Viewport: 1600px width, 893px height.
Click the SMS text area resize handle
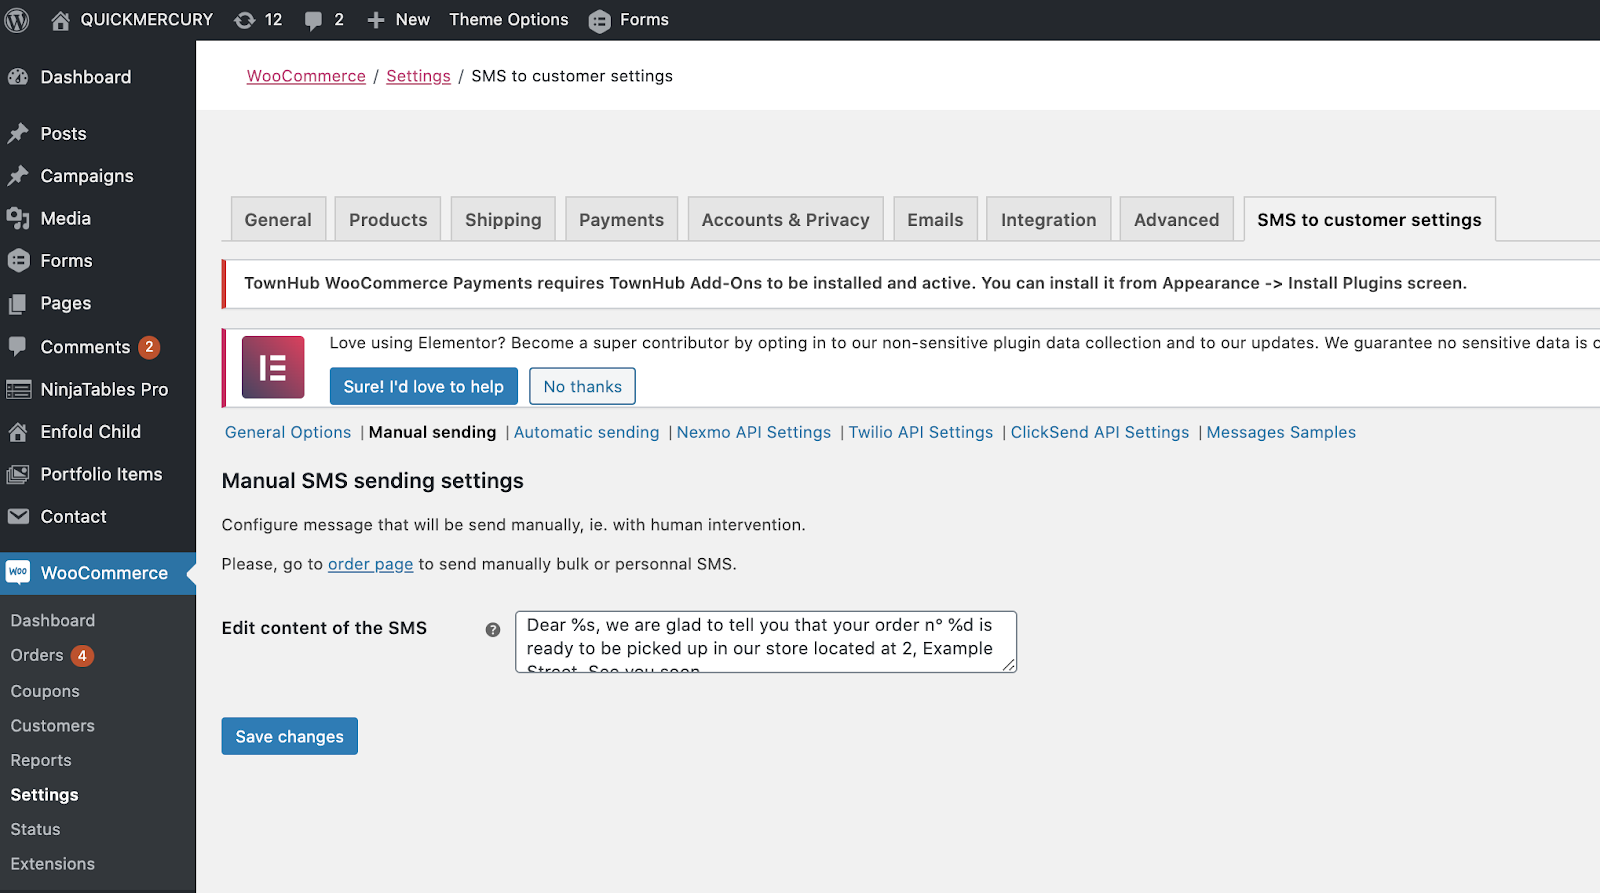[x=1009, y=665]
